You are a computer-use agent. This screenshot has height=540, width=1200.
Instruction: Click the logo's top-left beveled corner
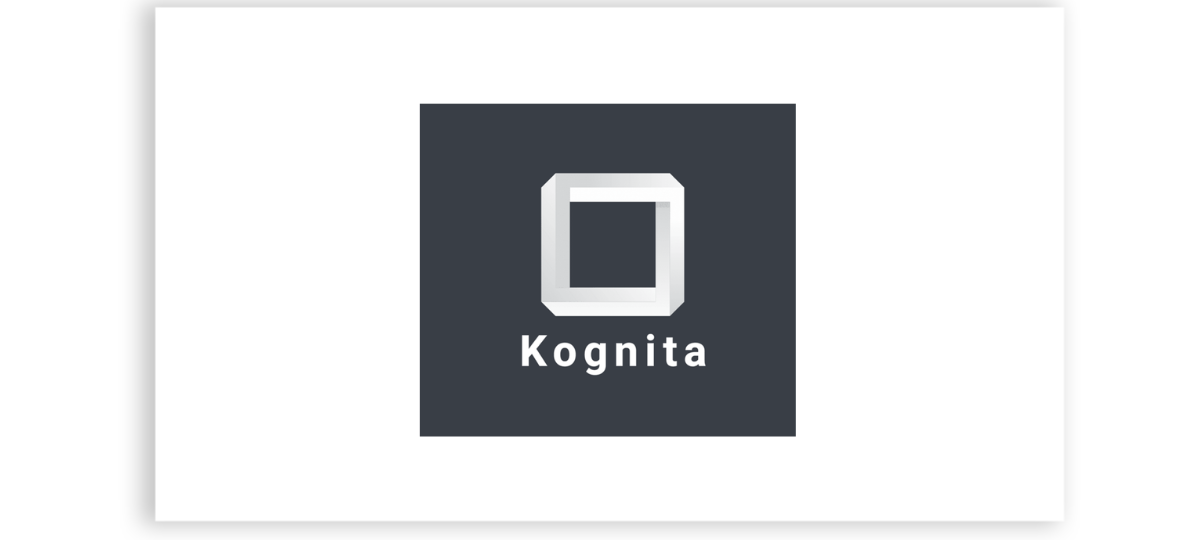pos(548,181)
